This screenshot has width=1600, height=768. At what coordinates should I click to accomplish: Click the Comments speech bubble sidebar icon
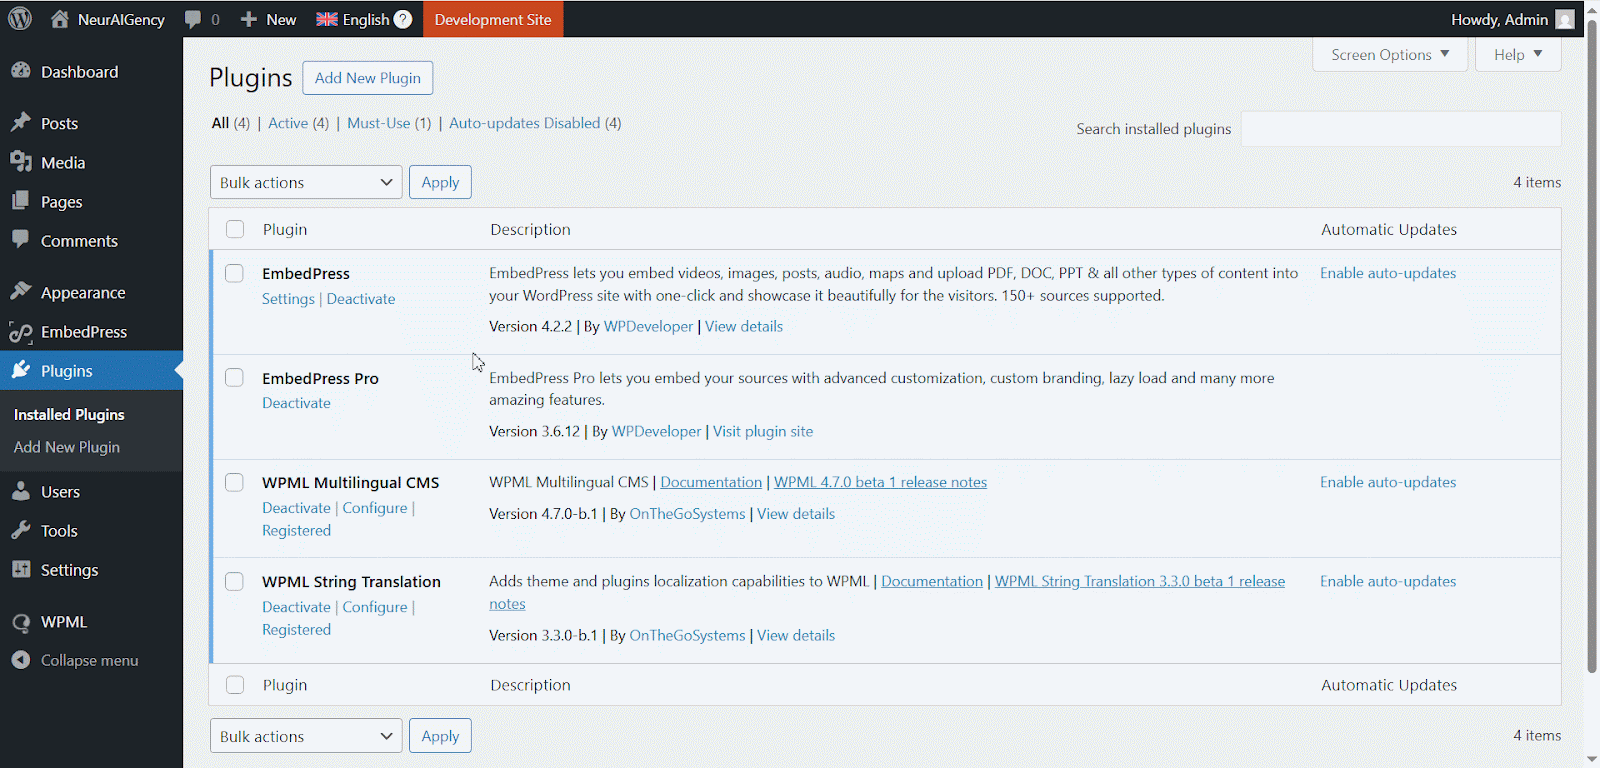click(x=21, y=240)
